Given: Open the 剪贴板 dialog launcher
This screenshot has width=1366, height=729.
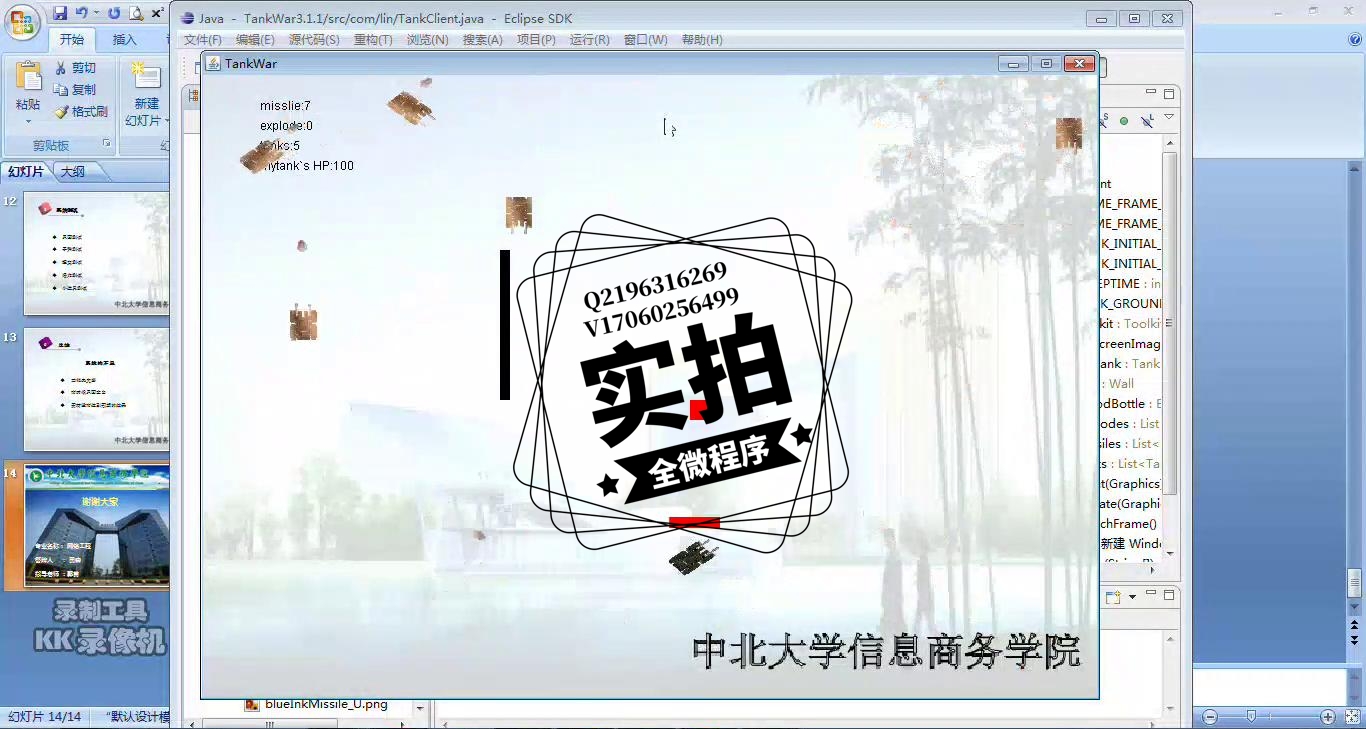Looking at the screenshot, I should 107,145.
